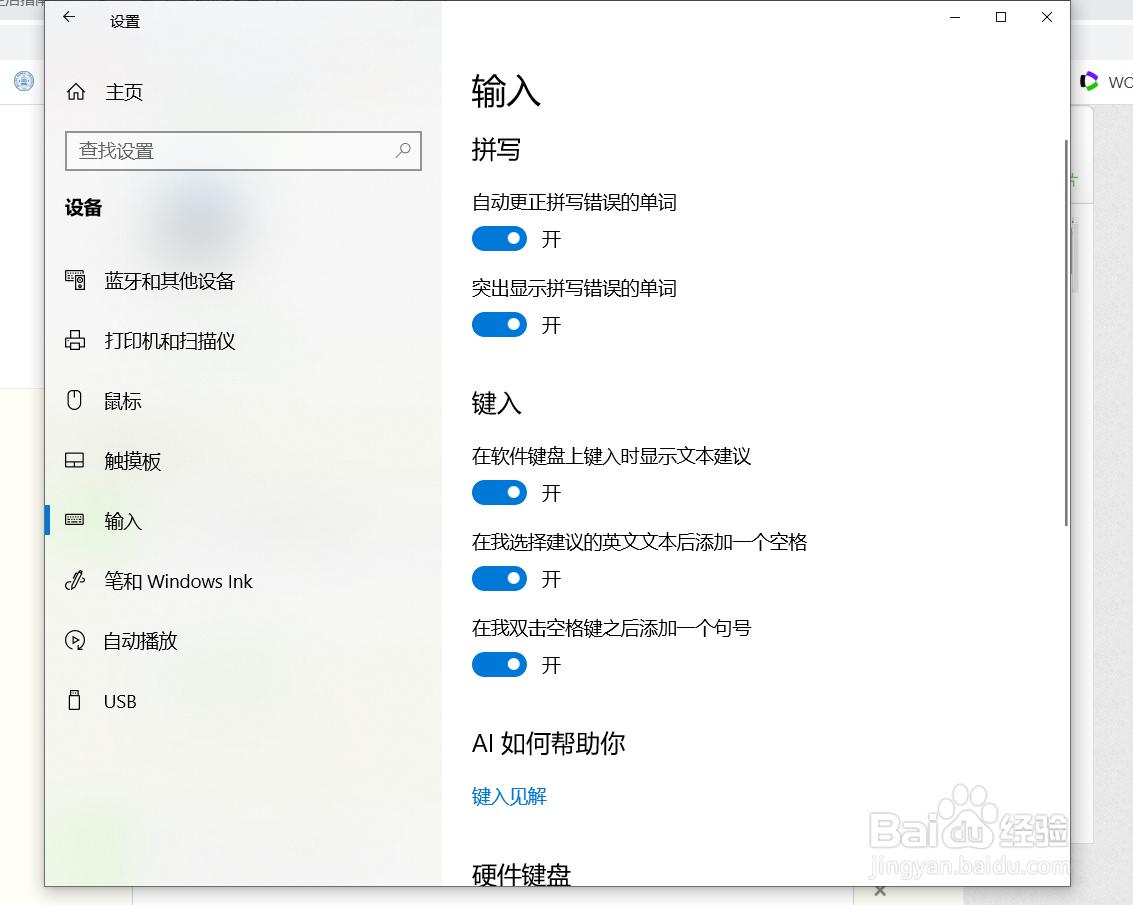
Task: Open AutoPlay settings via its icon
Action: [x=75, y=641]
